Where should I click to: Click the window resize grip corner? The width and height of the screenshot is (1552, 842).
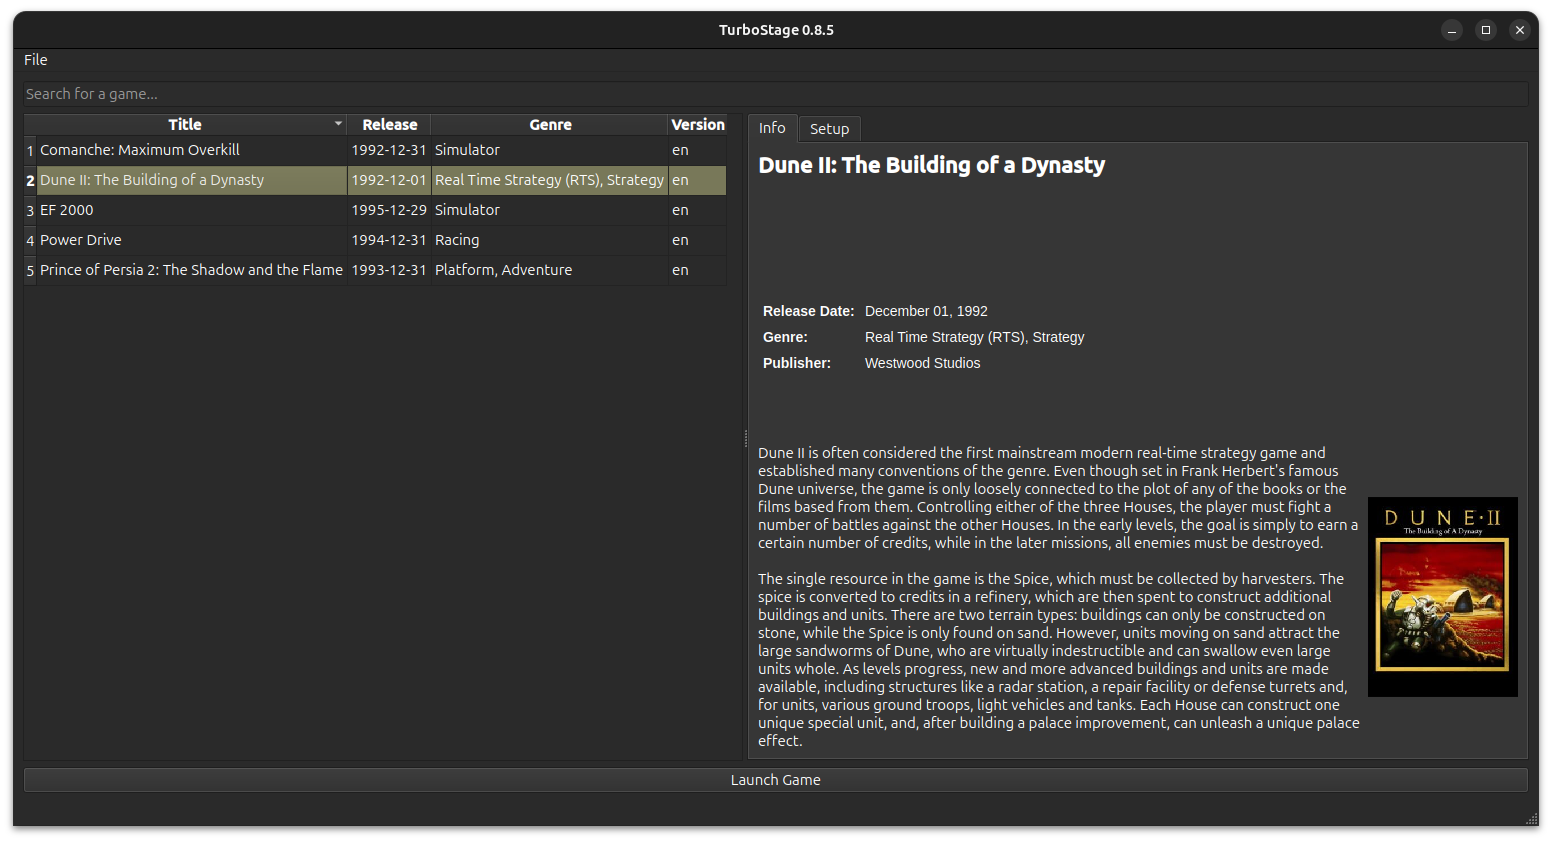[x=1531, y=818]
